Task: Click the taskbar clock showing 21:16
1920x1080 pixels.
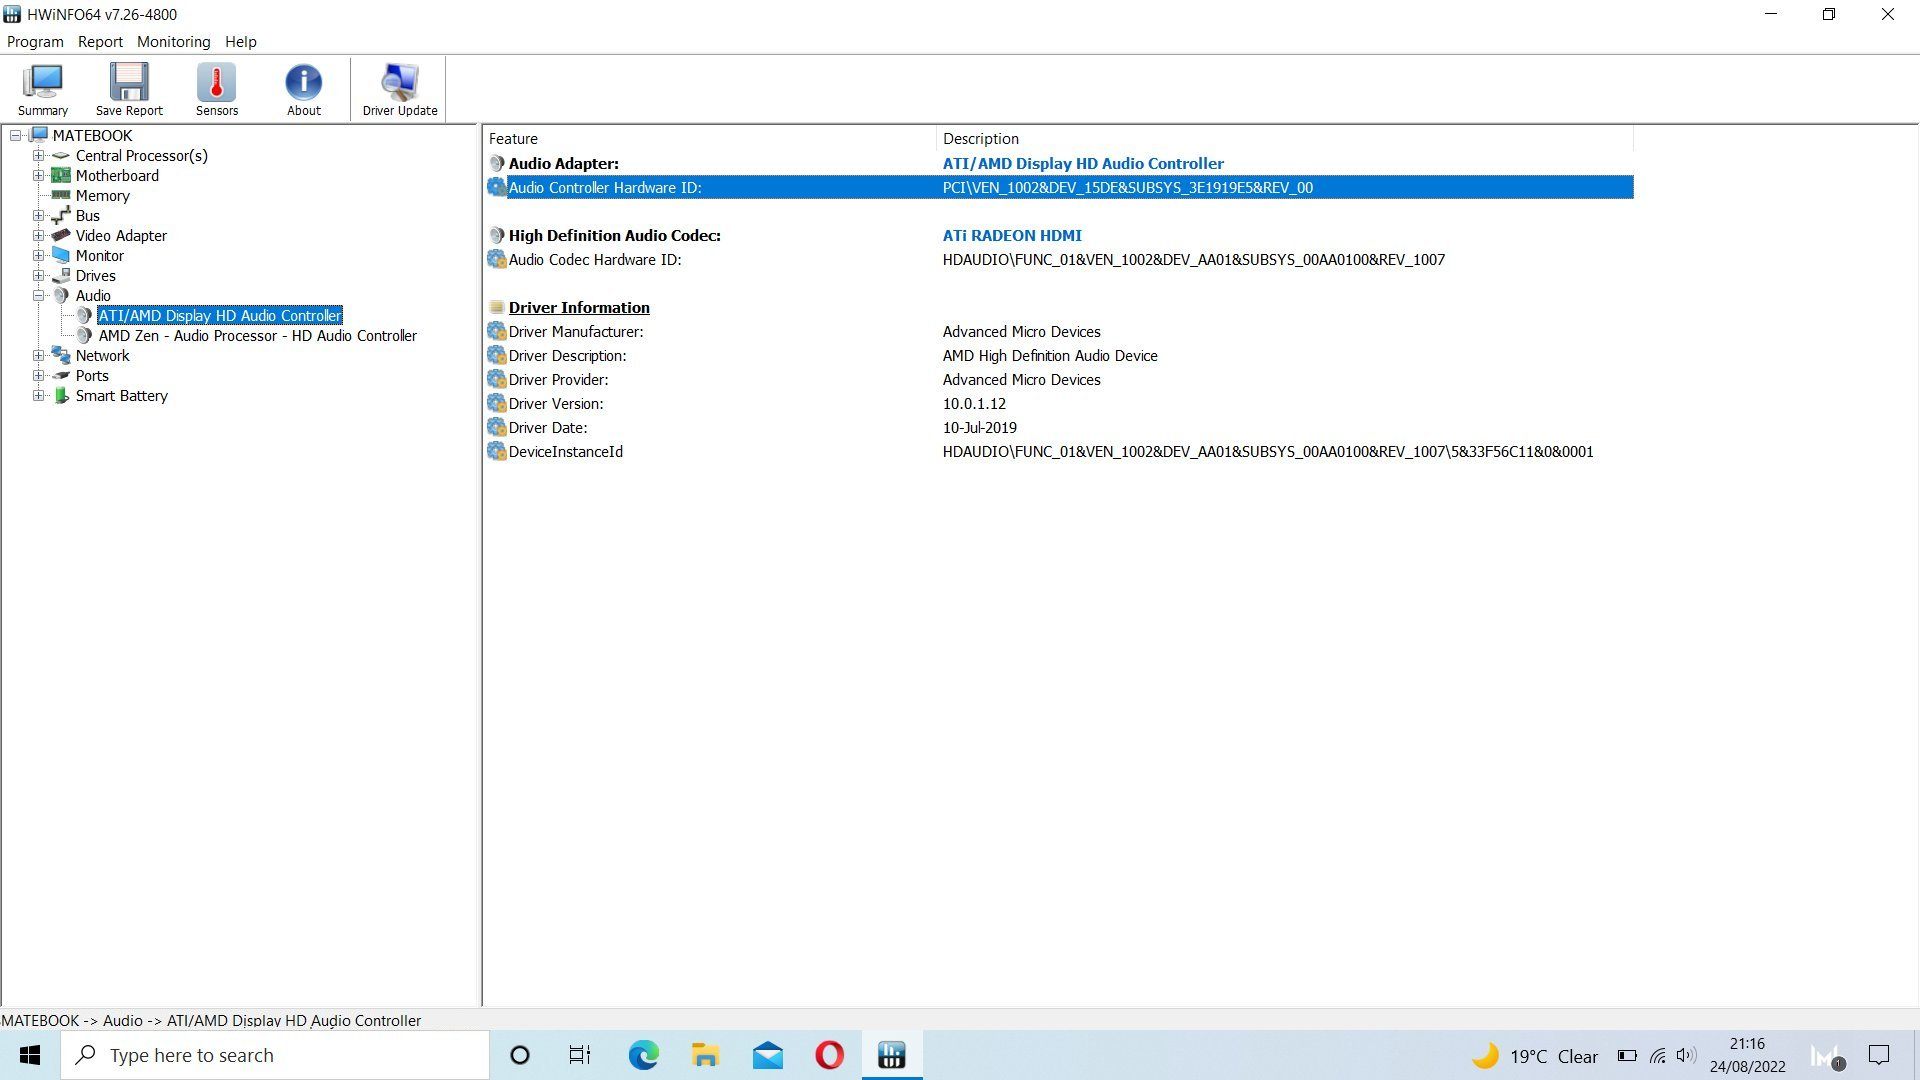Action: (1747, 1044)
